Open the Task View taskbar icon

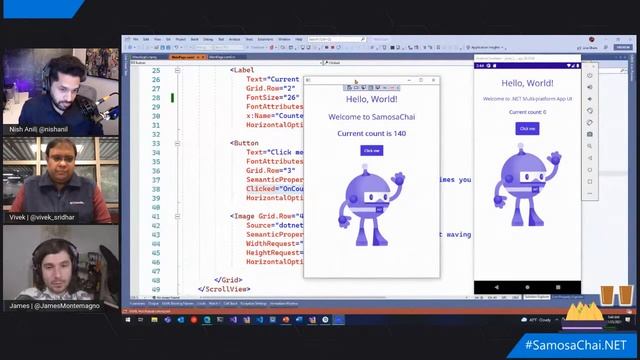141,320
